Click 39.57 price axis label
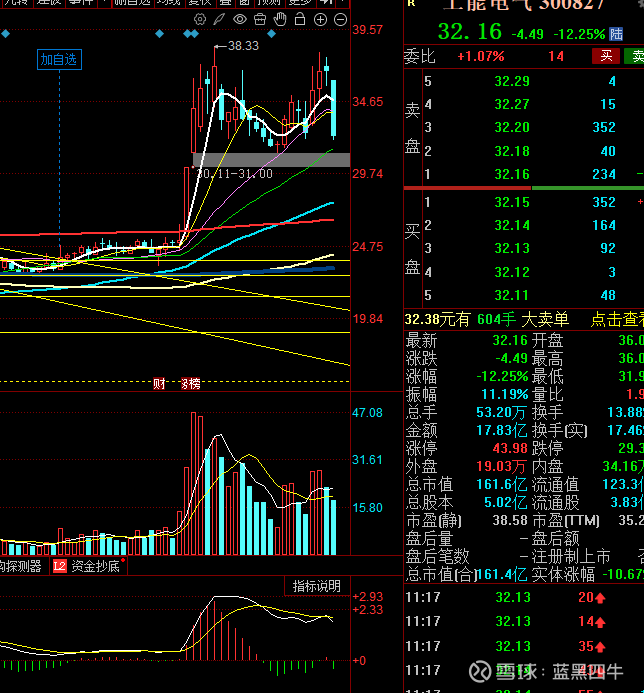Image resolution: width=644 pixels, height=693 pixels. [x=368, y=30]
